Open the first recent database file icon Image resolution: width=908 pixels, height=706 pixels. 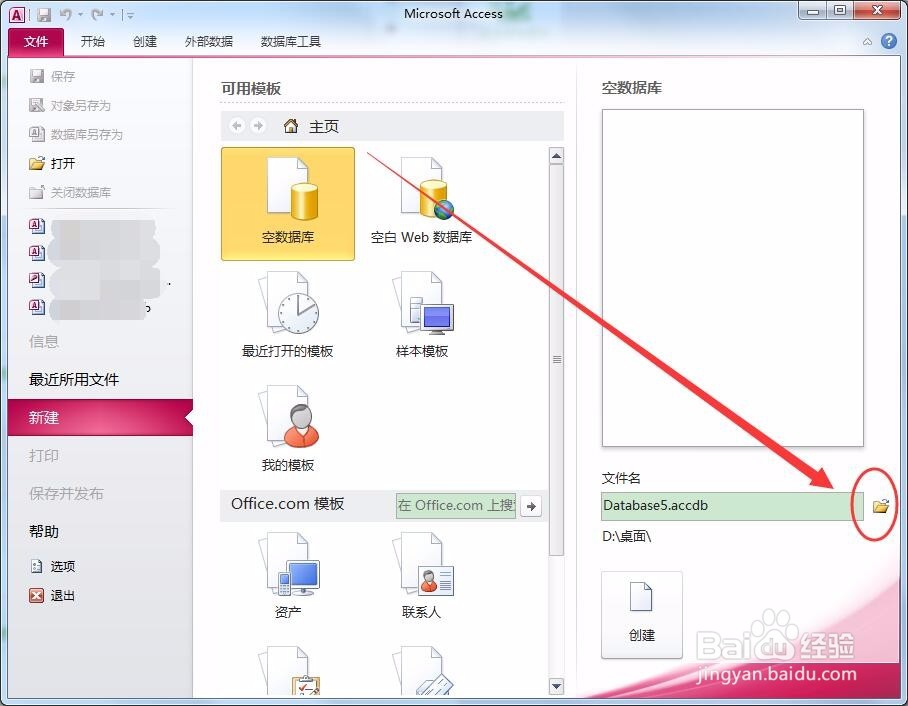pos(36,225)
